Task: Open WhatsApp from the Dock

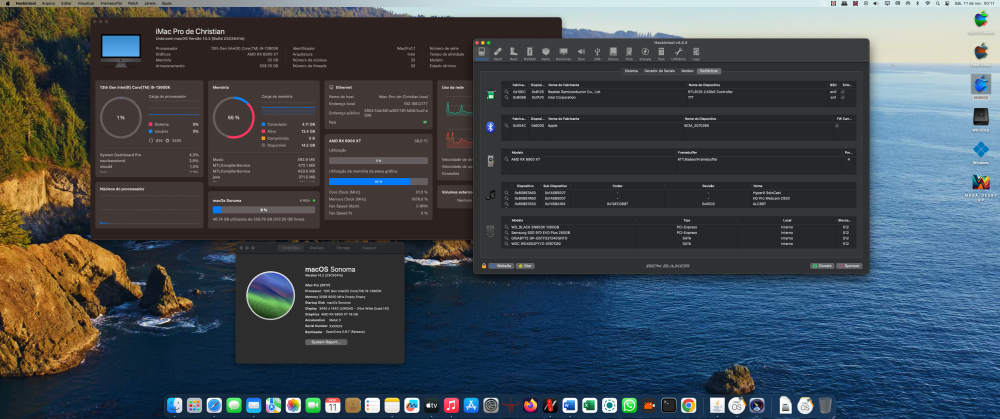Action: click(x=629, y=405)
